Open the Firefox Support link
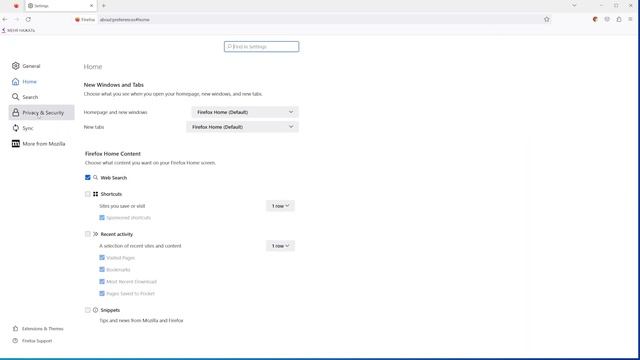 [33, 341]
